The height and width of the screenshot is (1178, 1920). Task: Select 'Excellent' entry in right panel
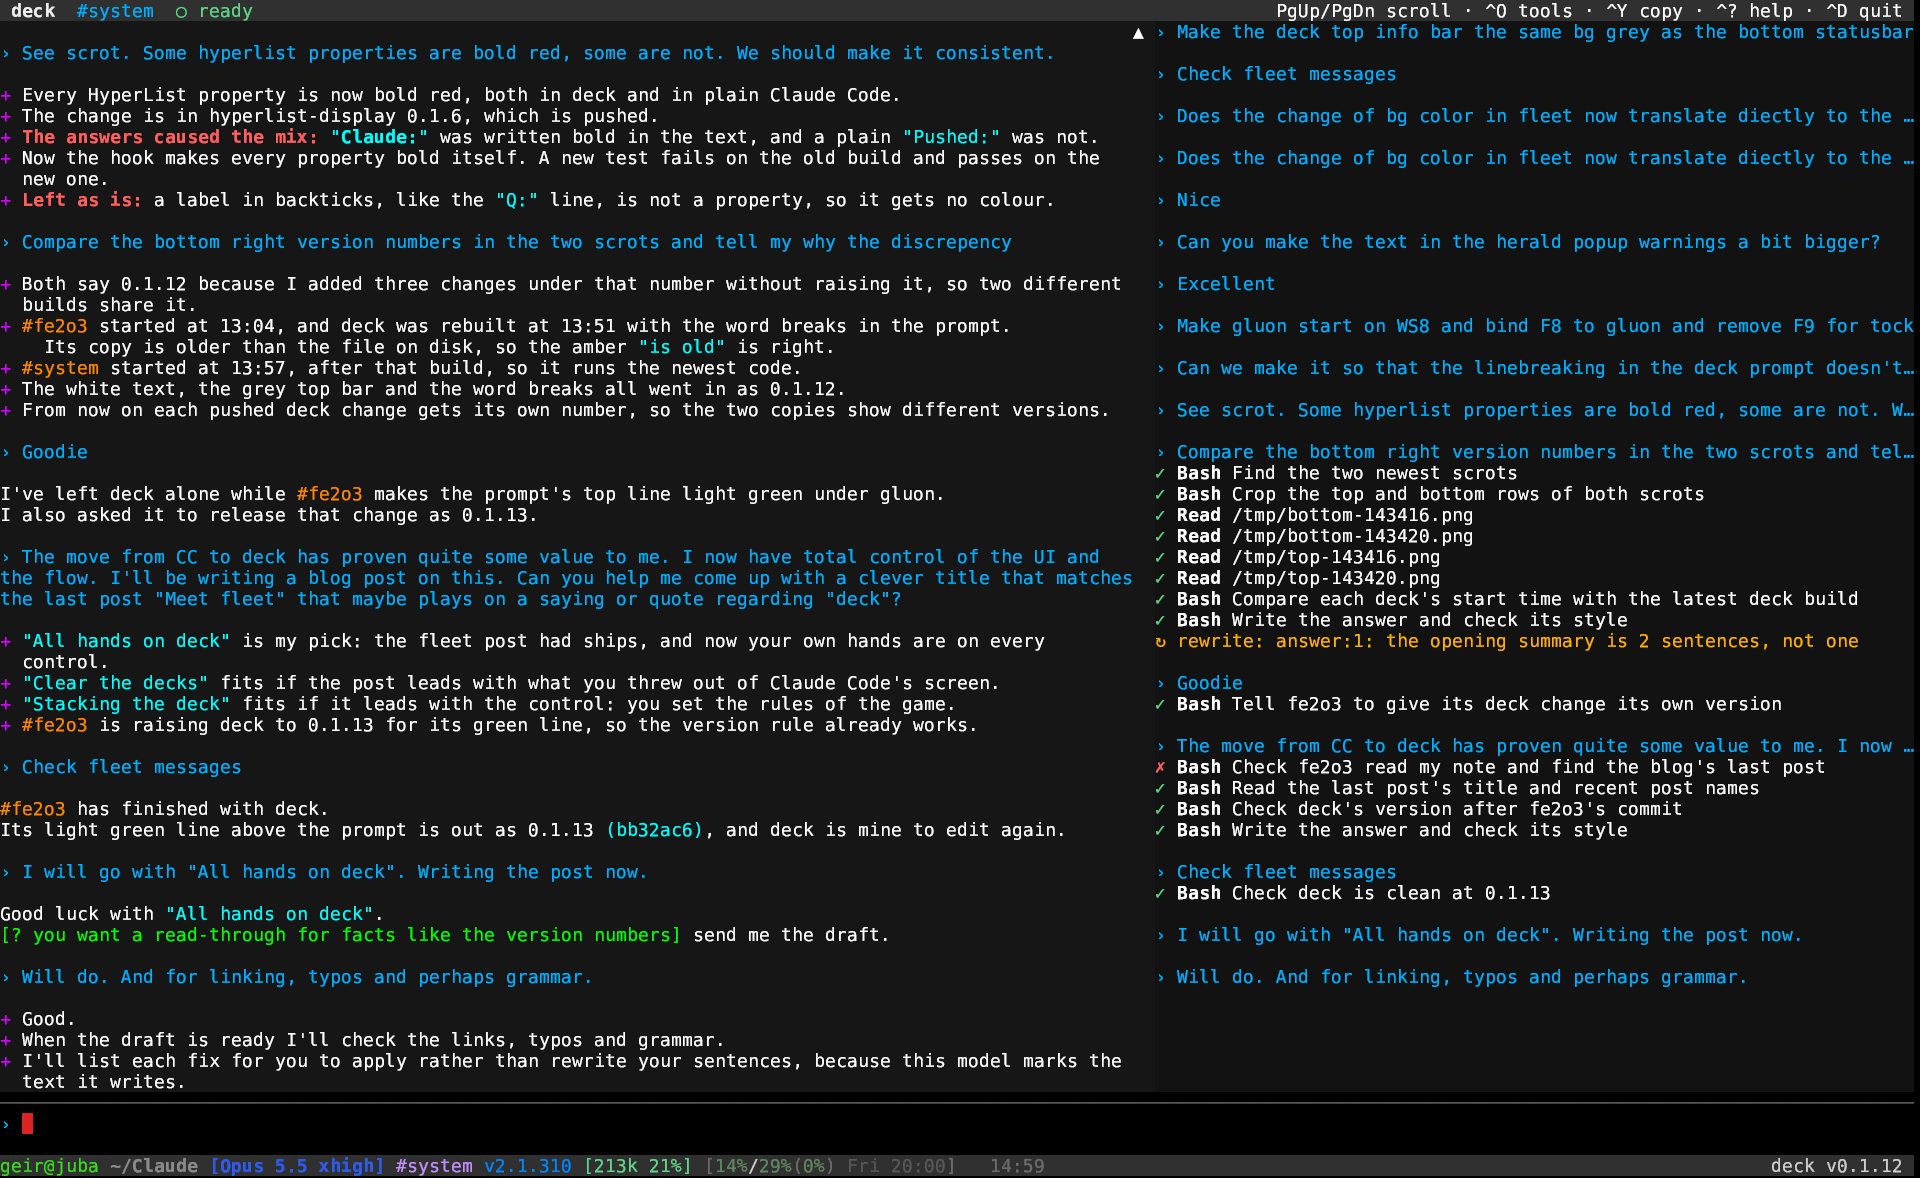[1226, 284]
